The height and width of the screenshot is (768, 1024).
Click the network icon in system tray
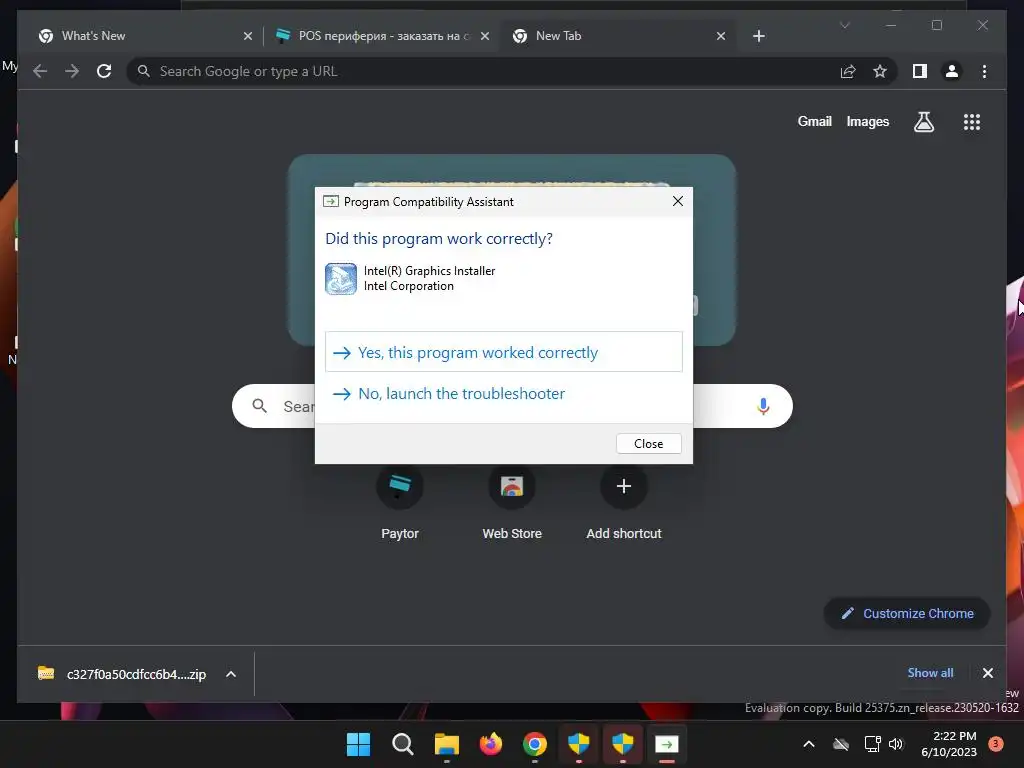[x=872, y=744]
